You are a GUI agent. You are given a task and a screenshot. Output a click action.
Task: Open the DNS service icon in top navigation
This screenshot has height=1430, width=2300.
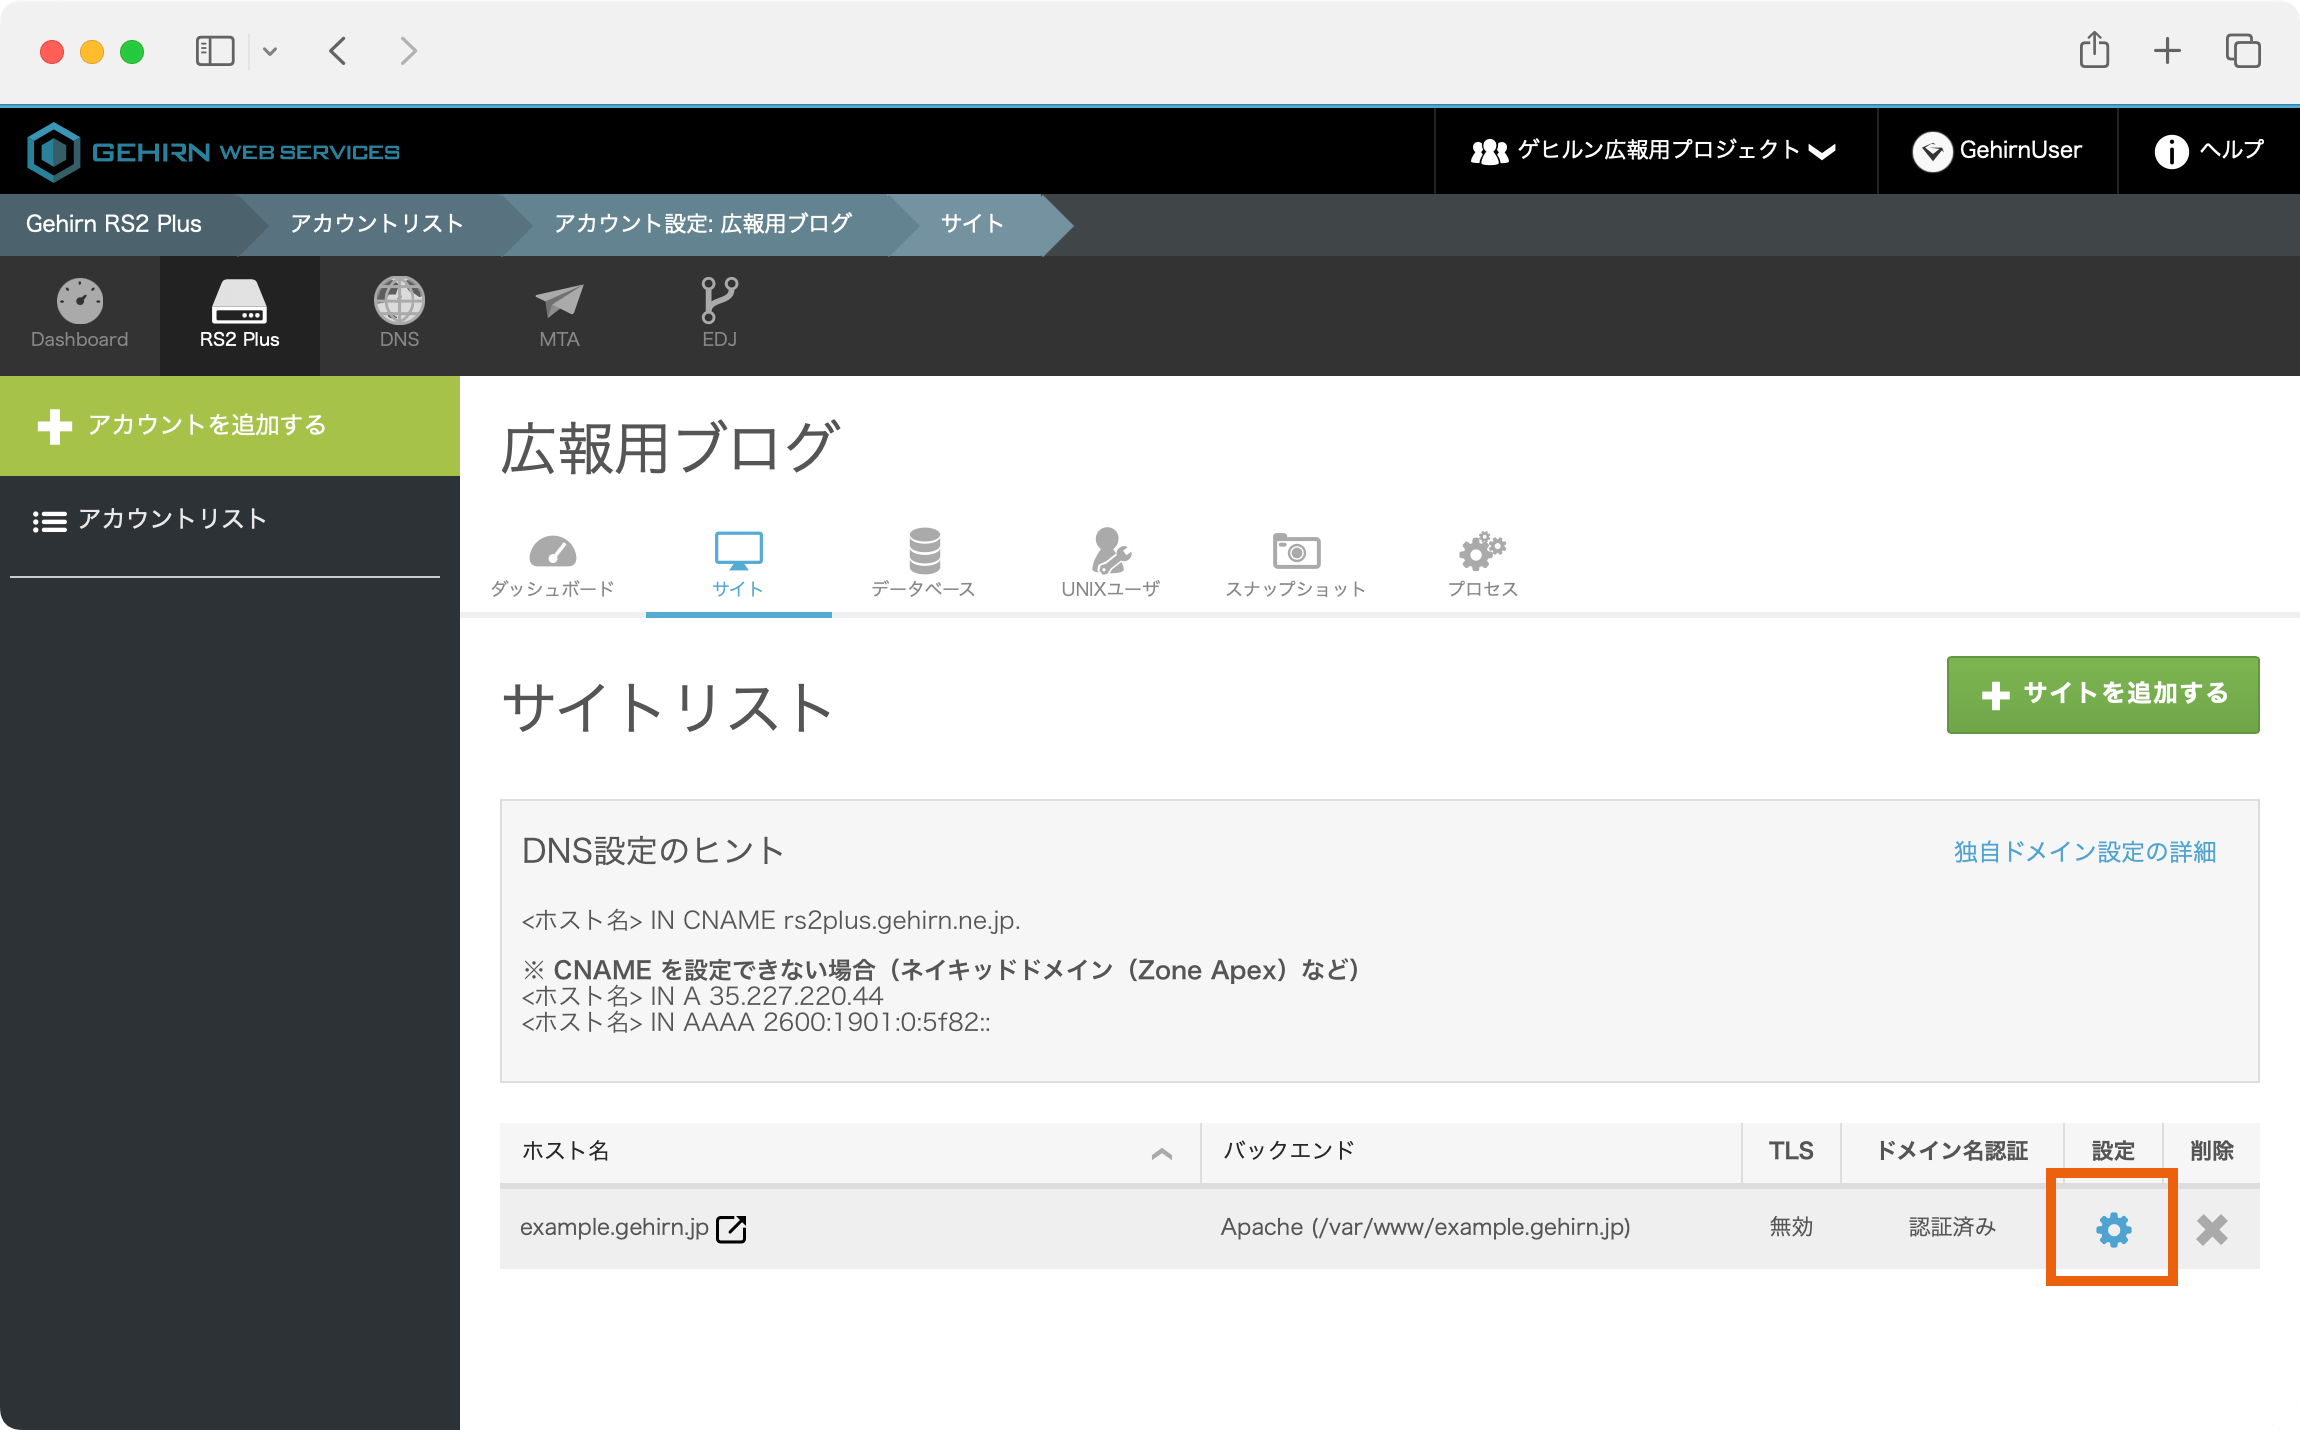point(399,315)
